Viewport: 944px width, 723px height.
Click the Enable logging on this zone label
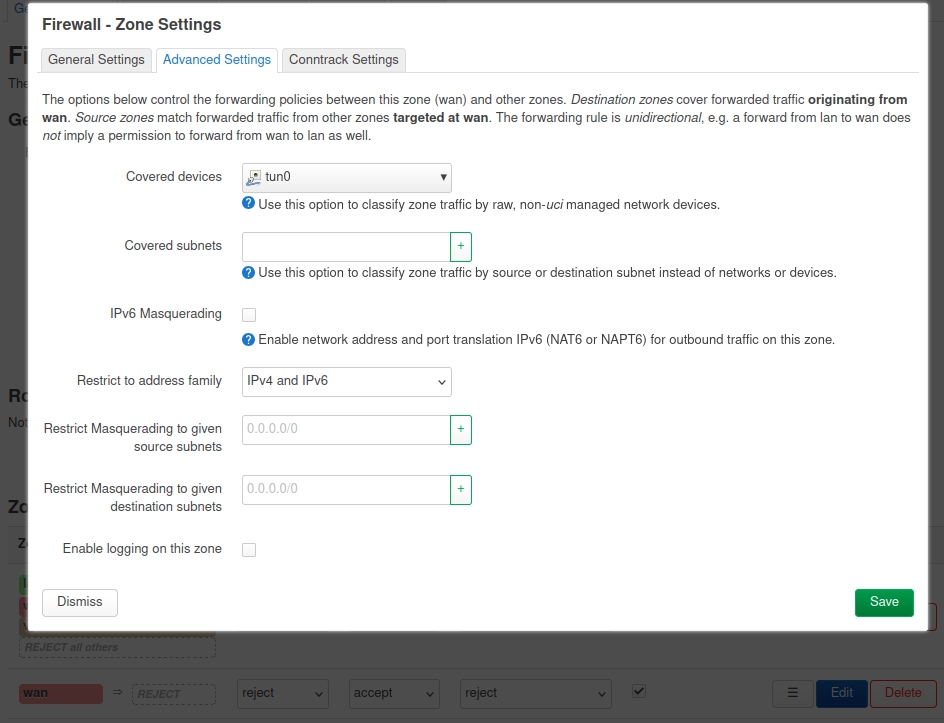click(142, 549)
